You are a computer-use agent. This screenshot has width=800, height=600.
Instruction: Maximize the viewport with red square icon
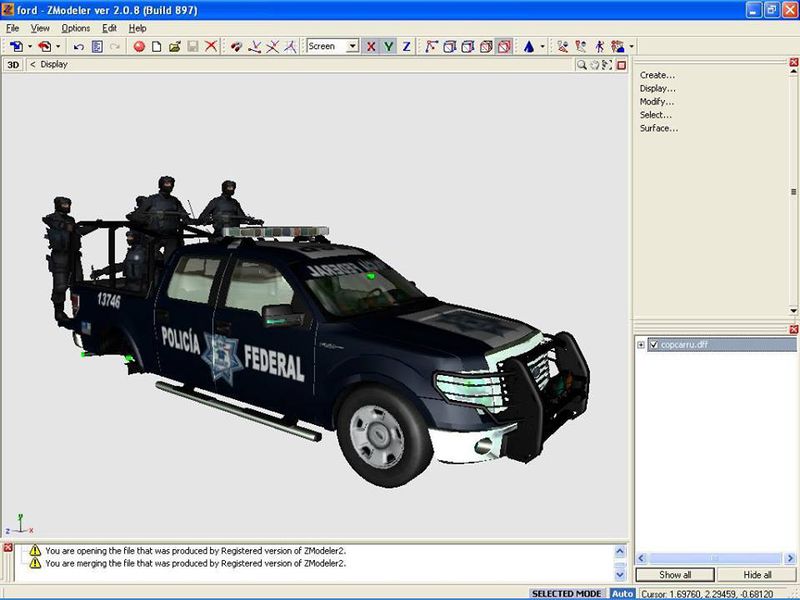(x=621, y=65)
